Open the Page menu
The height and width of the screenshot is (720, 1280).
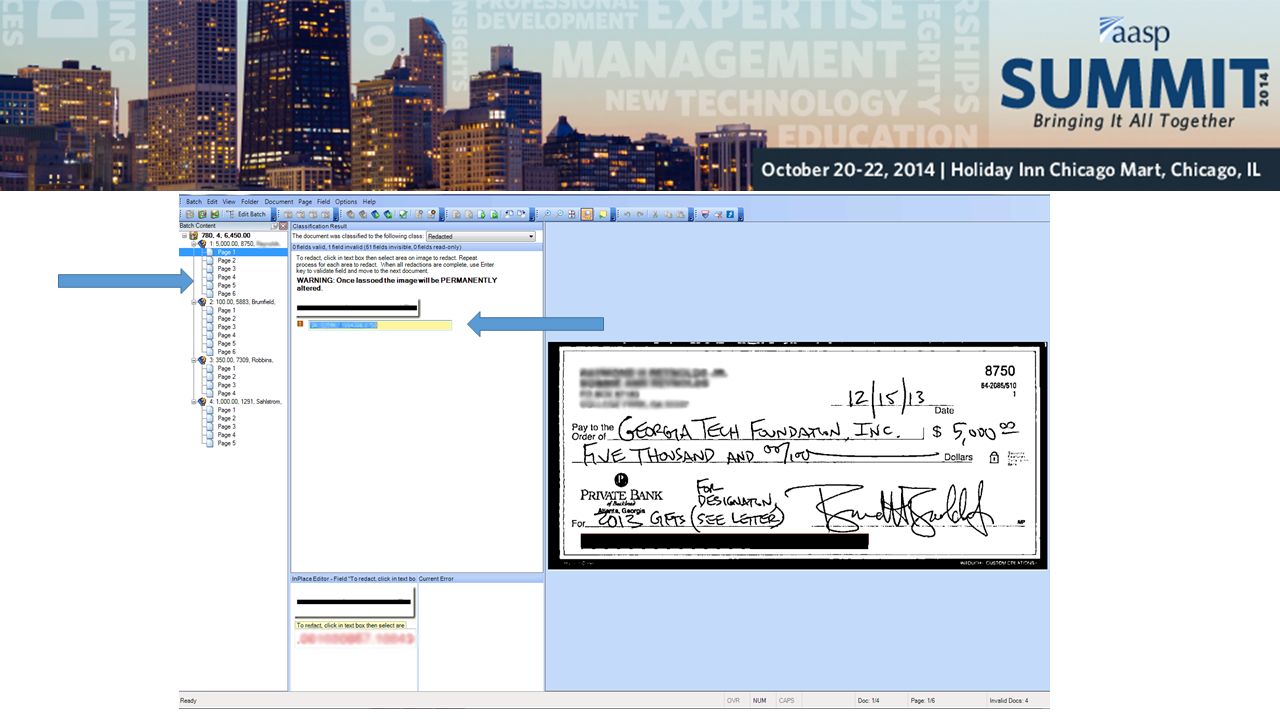305,202
